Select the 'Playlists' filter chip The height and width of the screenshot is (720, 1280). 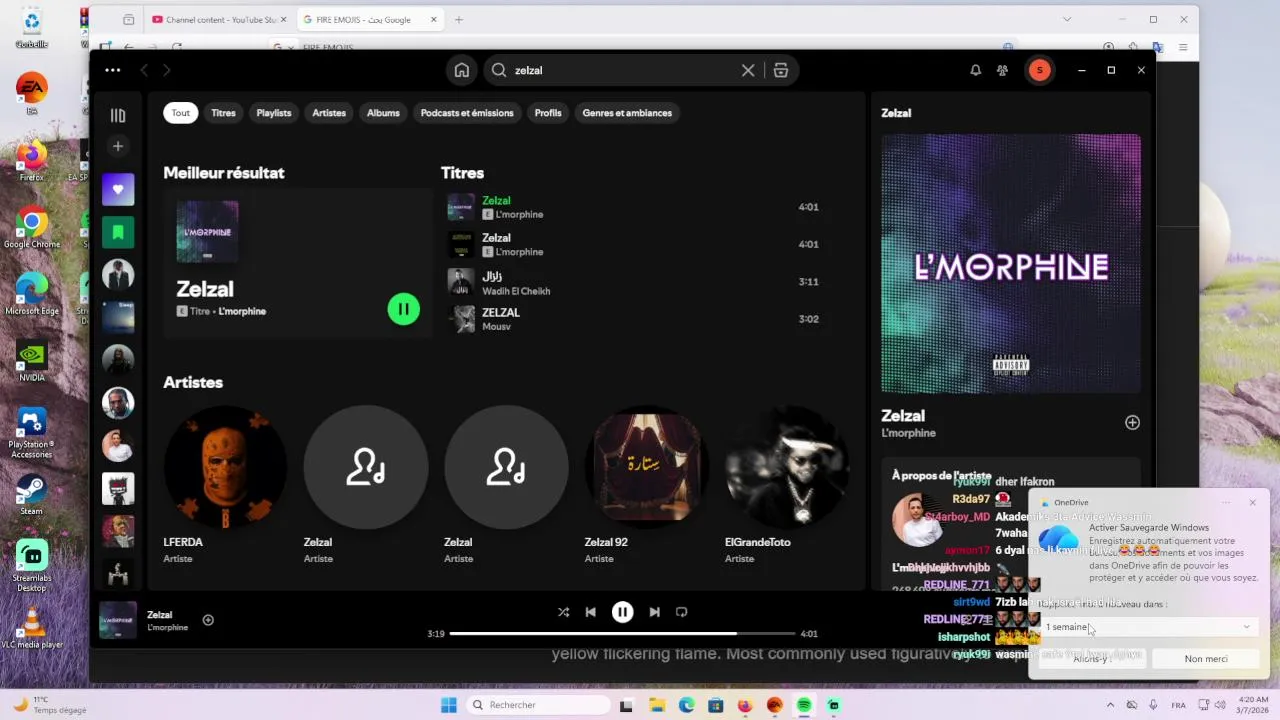tap(274, 113)
